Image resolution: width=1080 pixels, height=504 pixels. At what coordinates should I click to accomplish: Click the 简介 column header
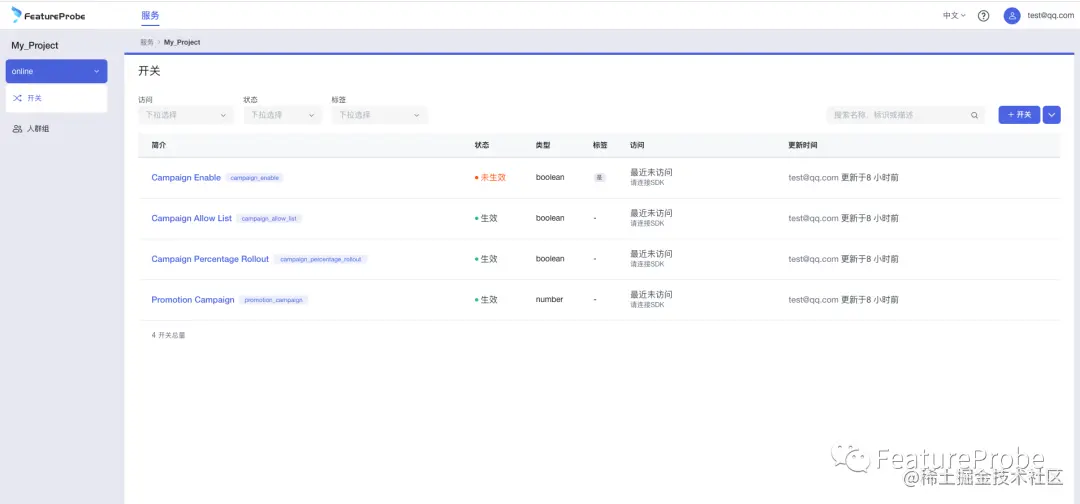(158, 146)
